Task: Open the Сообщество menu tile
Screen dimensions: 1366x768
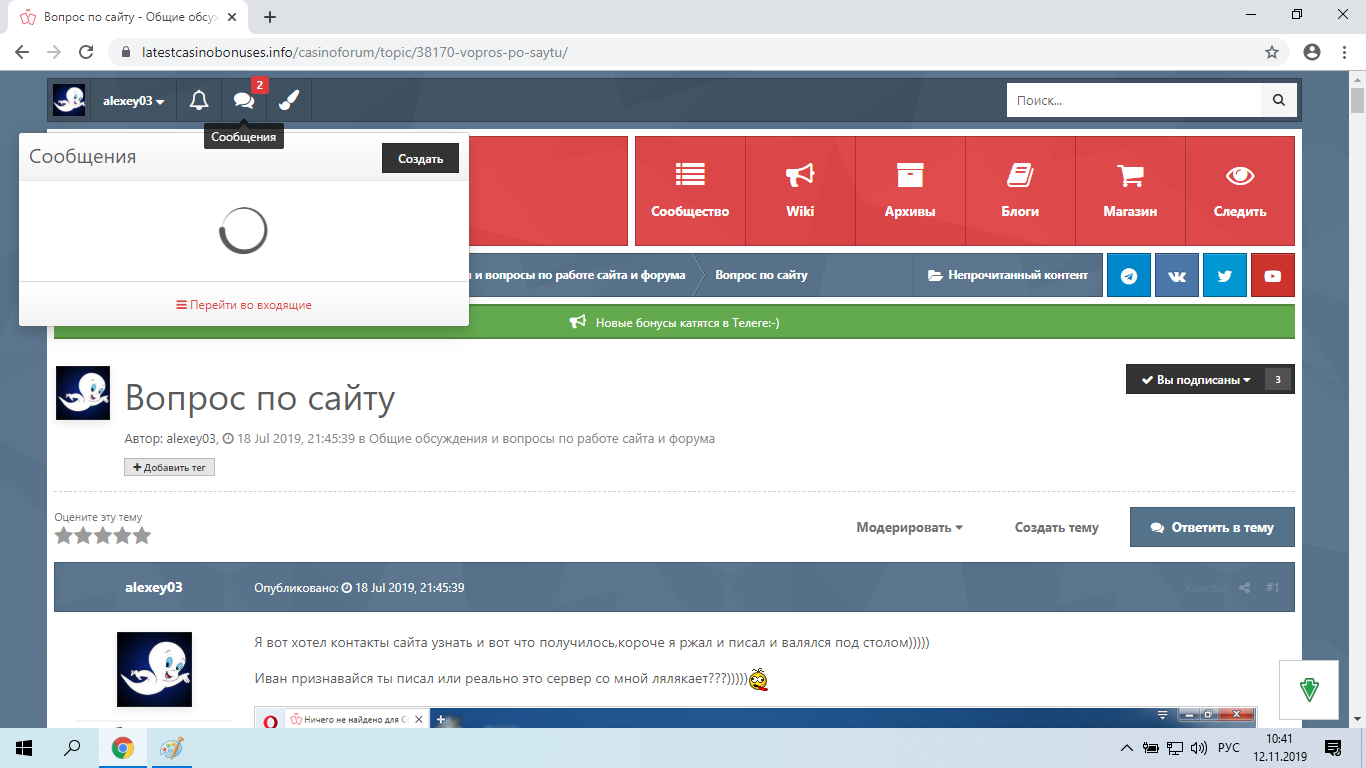Action: (690, 191)
